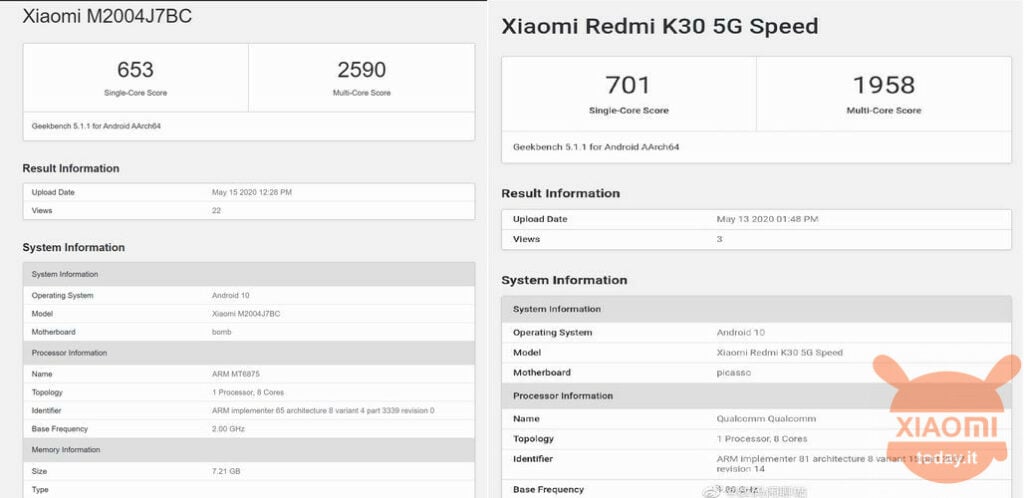Select 'Android 10' value in the Redmi K30 result
The width and height of the screenshot is (1024, 498).
(741, 332)
